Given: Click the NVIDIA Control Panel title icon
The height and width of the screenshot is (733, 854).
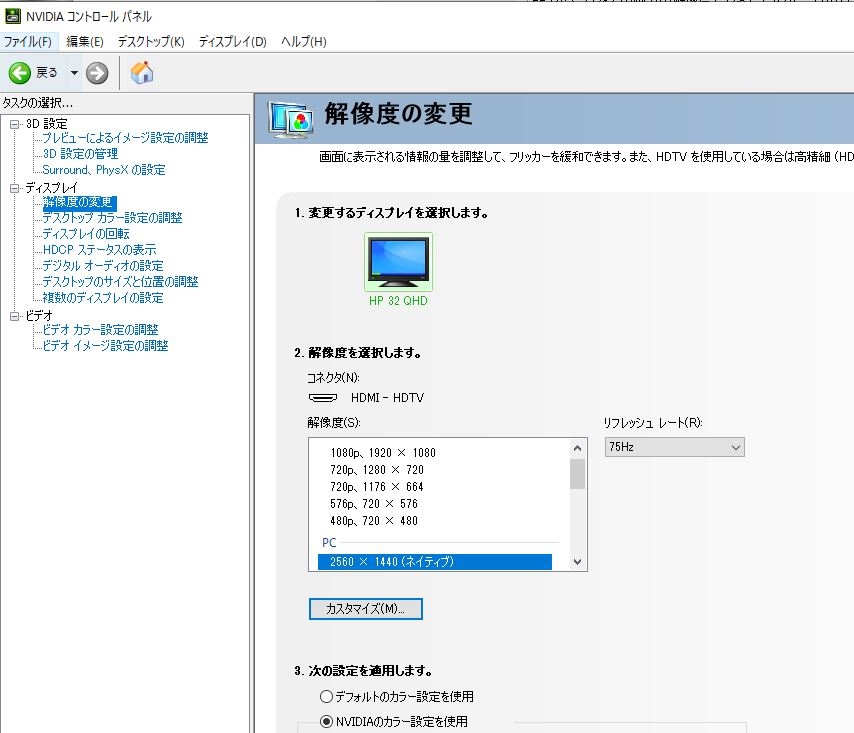Looking at the screenshot, I should tap(13, 16).
